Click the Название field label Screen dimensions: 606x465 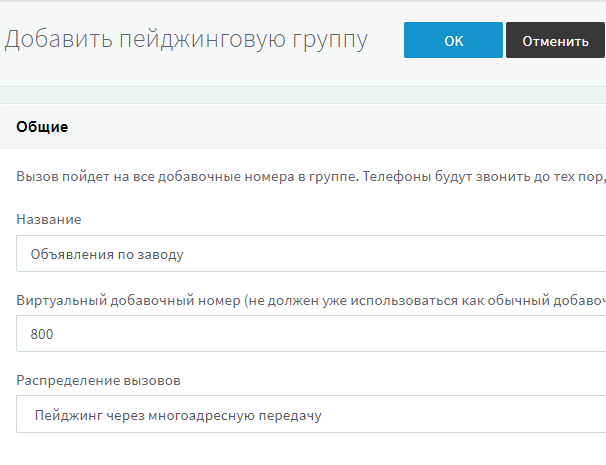click(x=49, y=220)
